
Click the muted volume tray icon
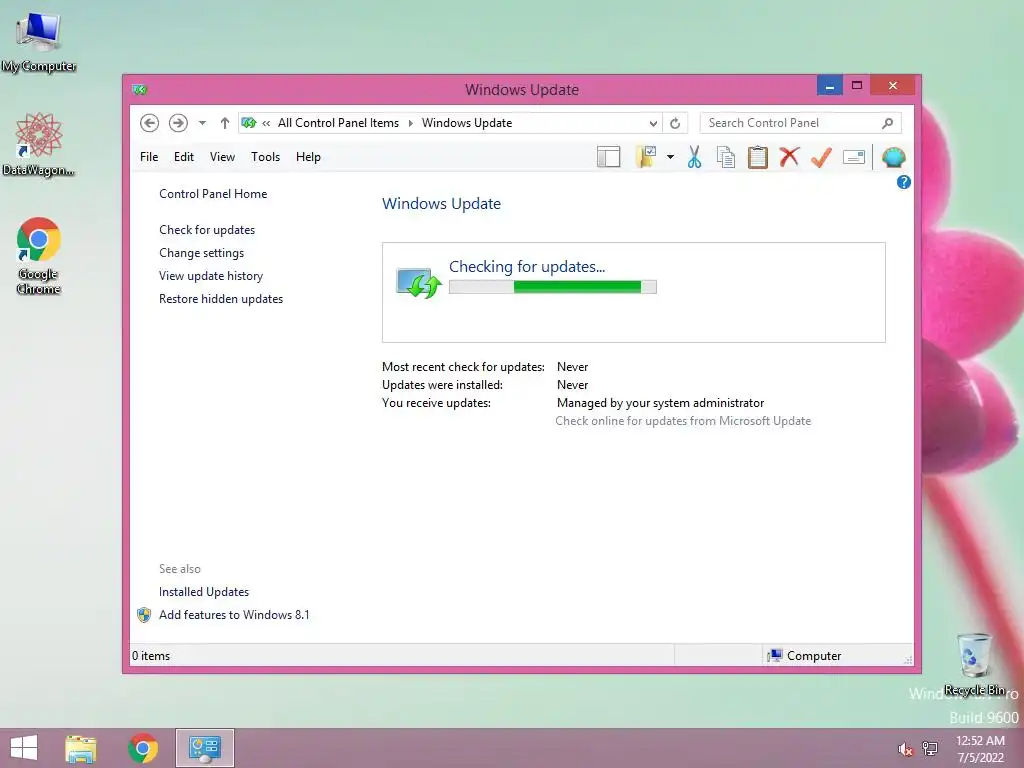point(905,749)
